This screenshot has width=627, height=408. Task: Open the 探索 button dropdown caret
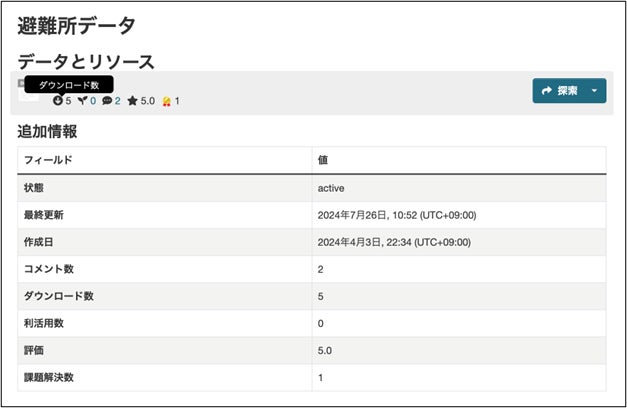tap(594, 91)
